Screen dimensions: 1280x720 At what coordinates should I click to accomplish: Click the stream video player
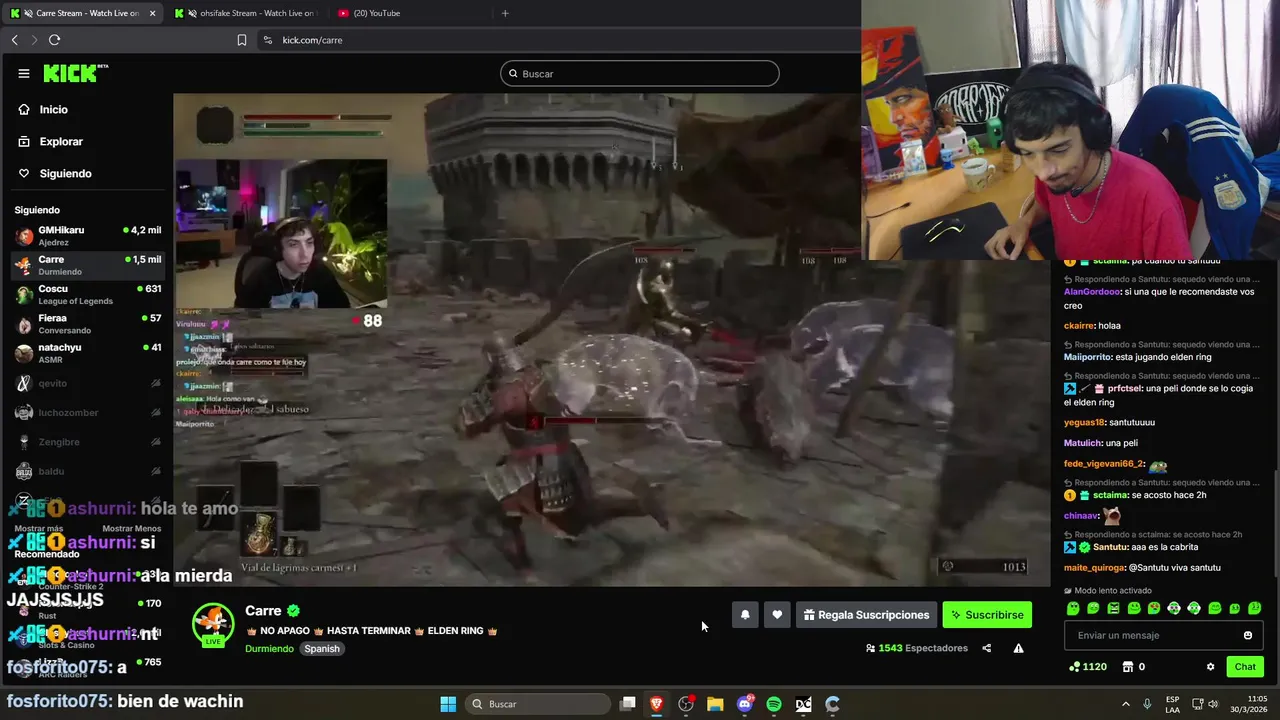pyautogui.click(x=612, y=340)
